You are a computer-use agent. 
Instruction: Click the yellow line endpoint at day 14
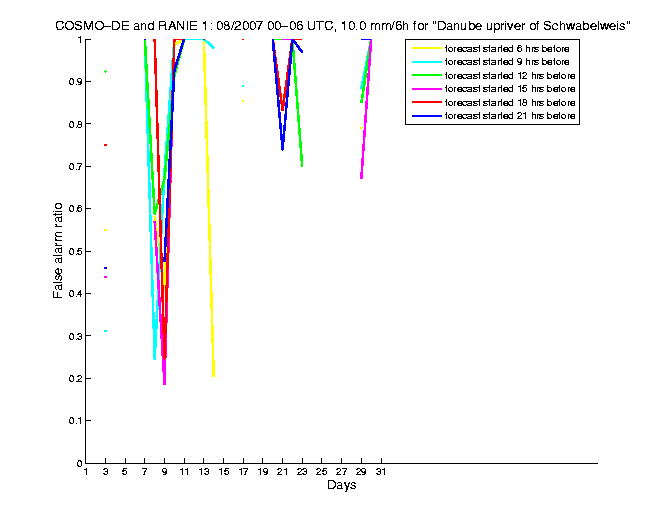213,374
